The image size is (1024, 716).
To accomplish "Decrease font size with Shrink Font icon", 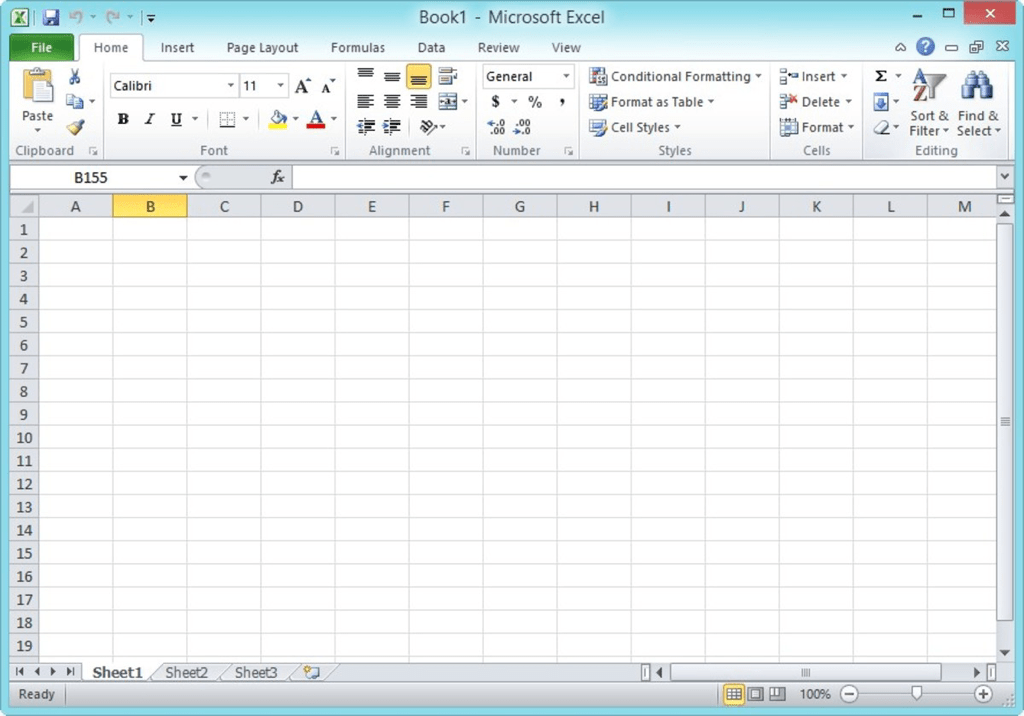I will (x=328, y=86).
